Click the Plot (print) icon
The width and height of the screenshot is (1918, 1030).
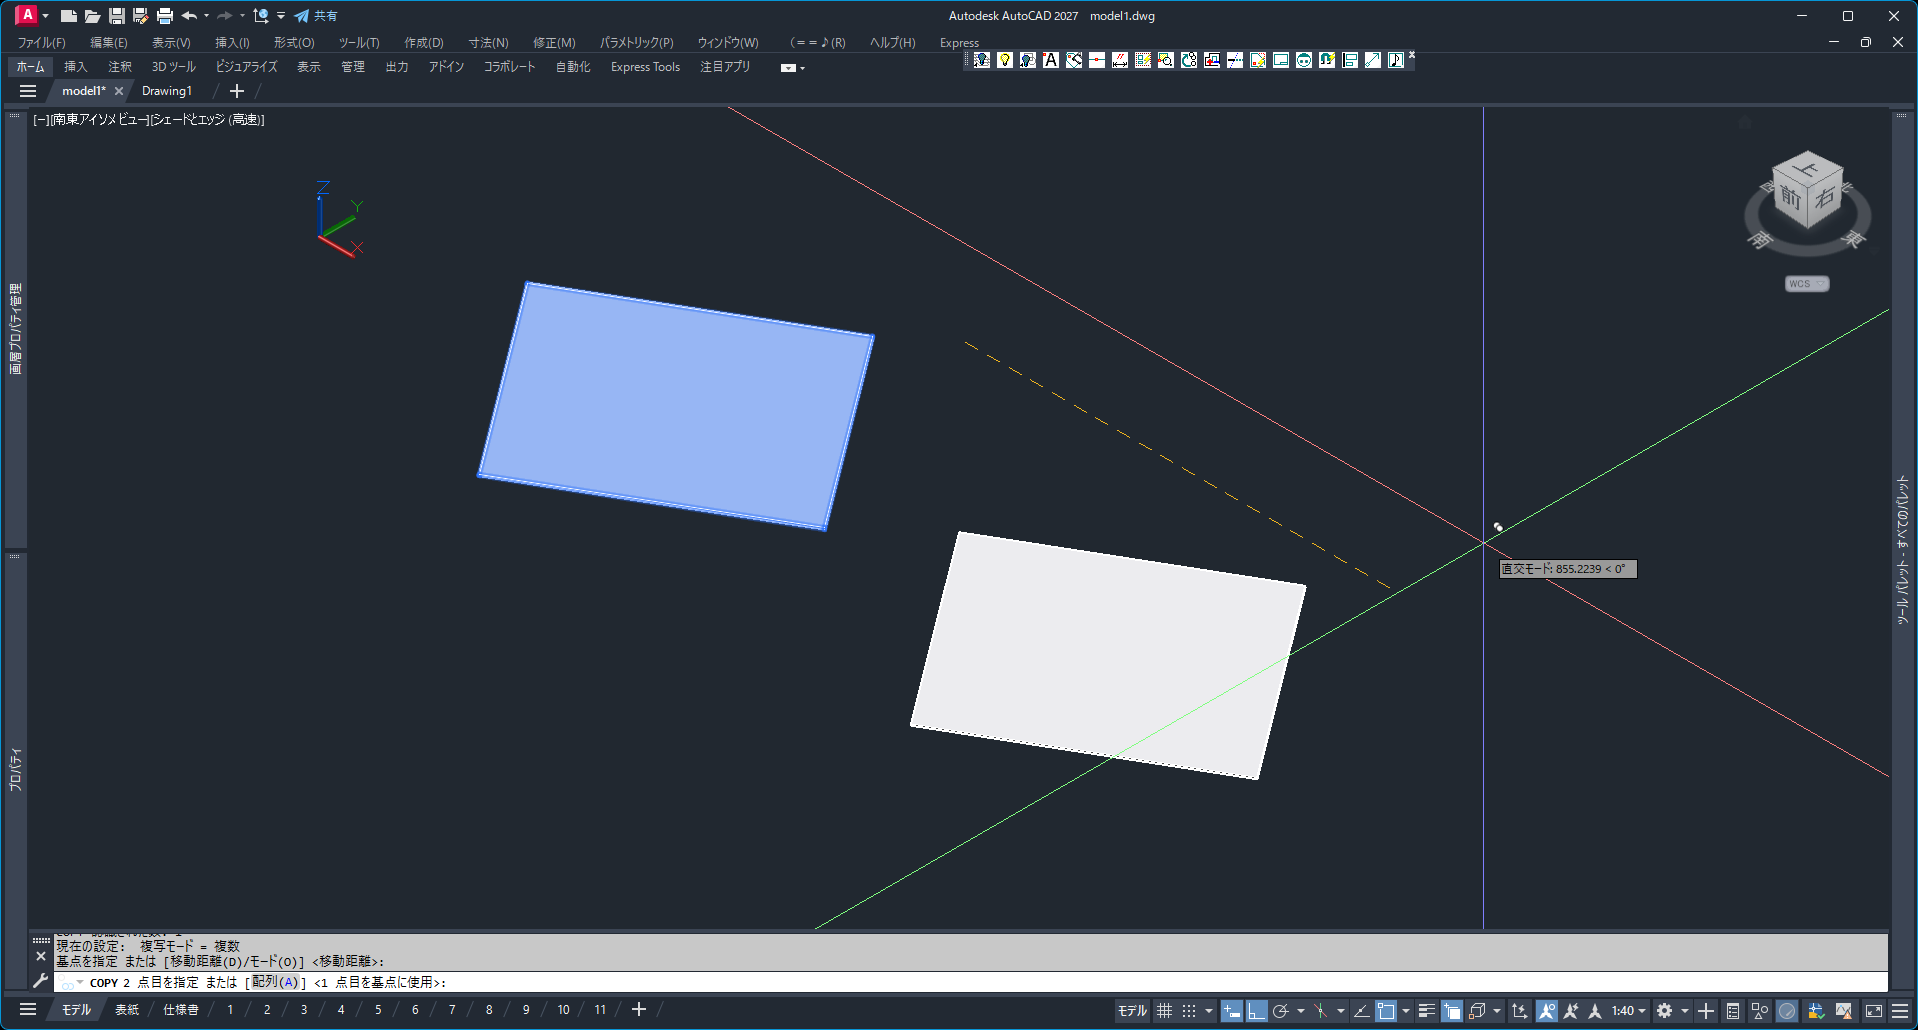[165, 16]
